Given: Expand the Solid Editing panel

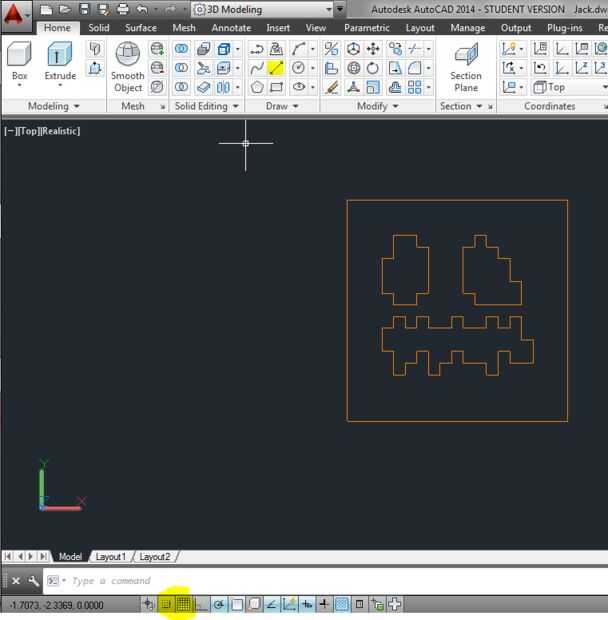Looking at the screenshot, I should click(x=207, y=106).
